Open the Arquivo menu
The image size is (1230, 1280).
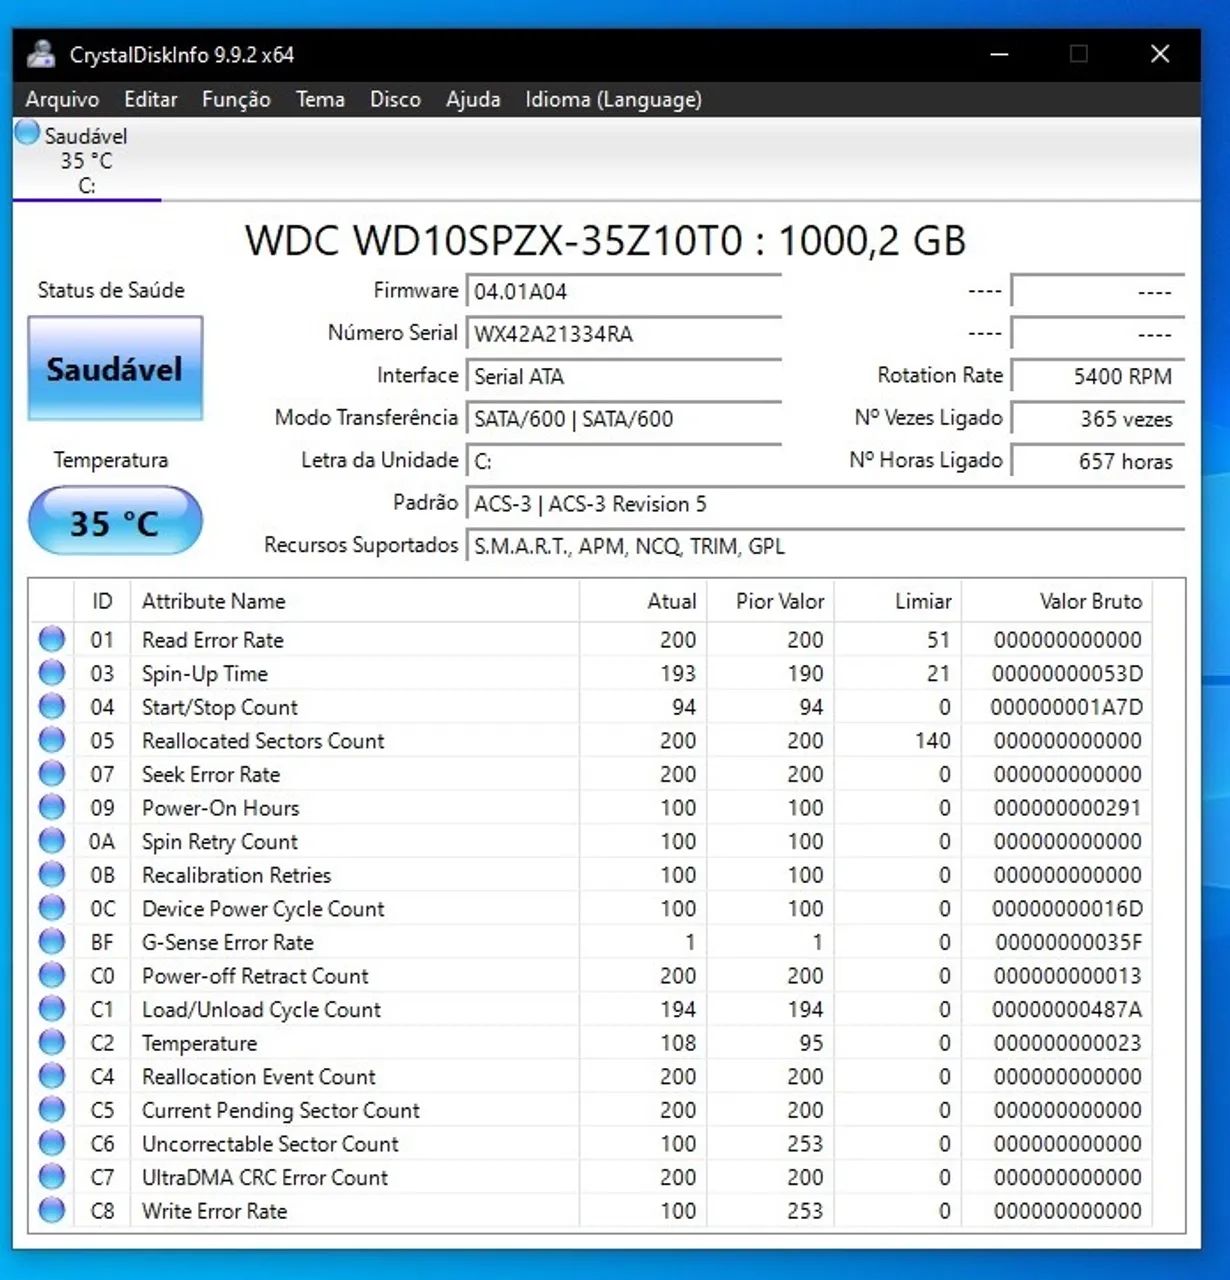click(62, 99)
